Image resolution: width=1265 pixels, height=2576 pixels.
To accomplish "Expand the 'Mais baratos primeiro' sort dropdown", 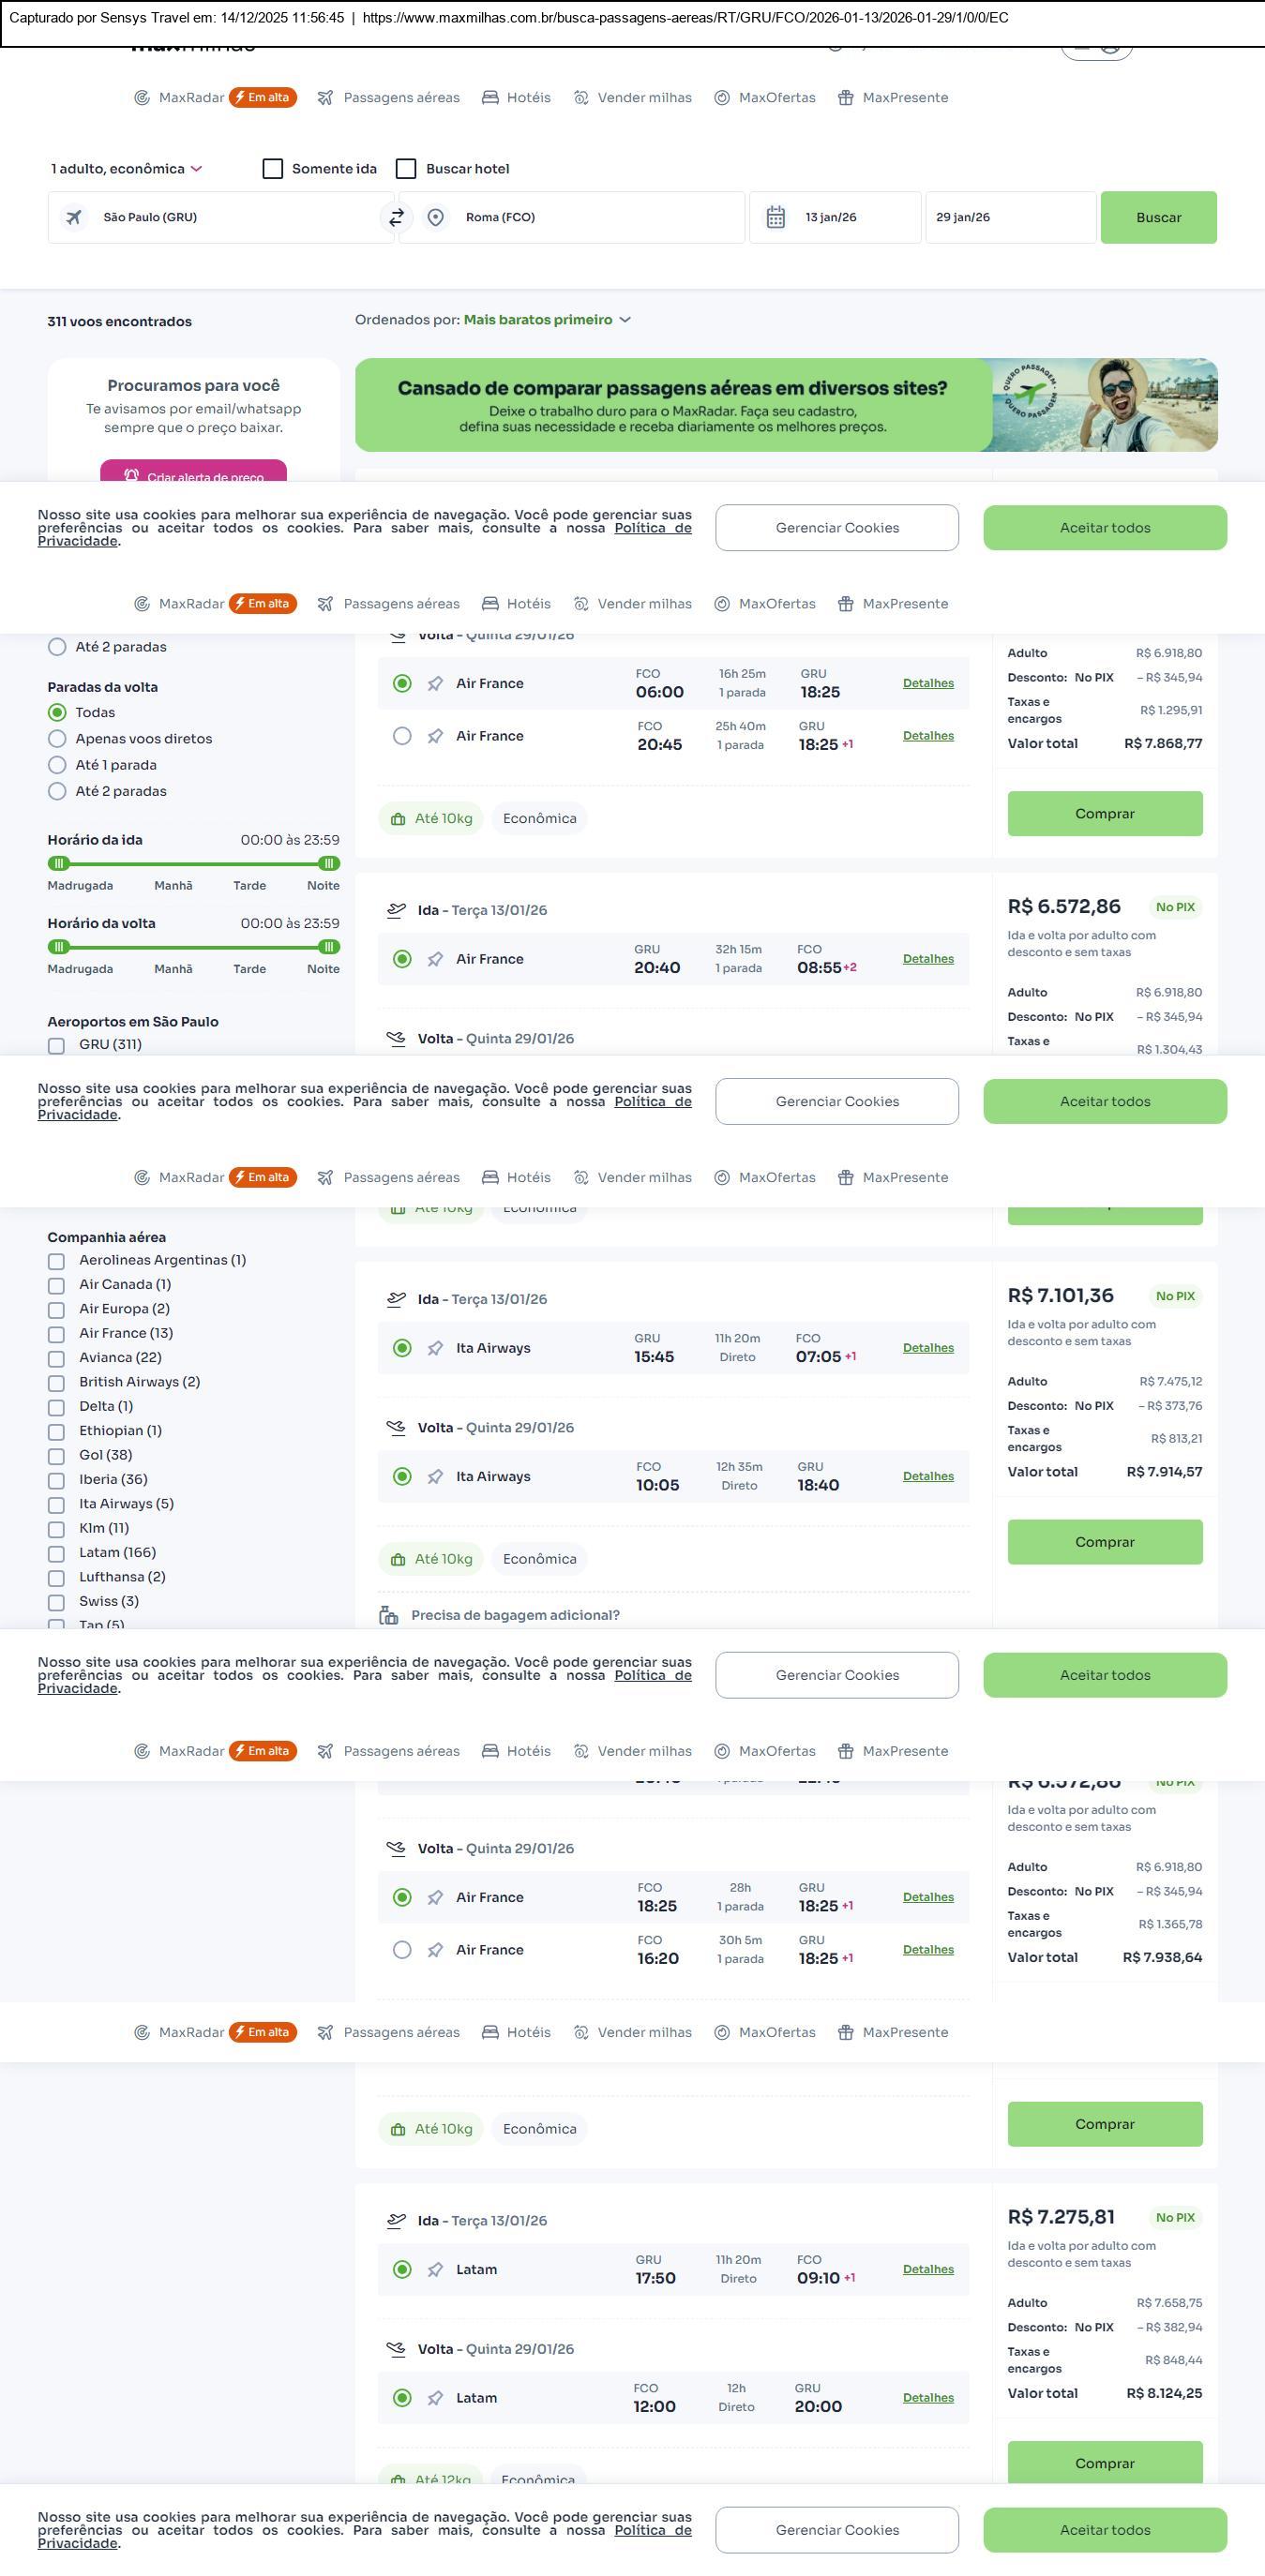I will pos(547,320).
